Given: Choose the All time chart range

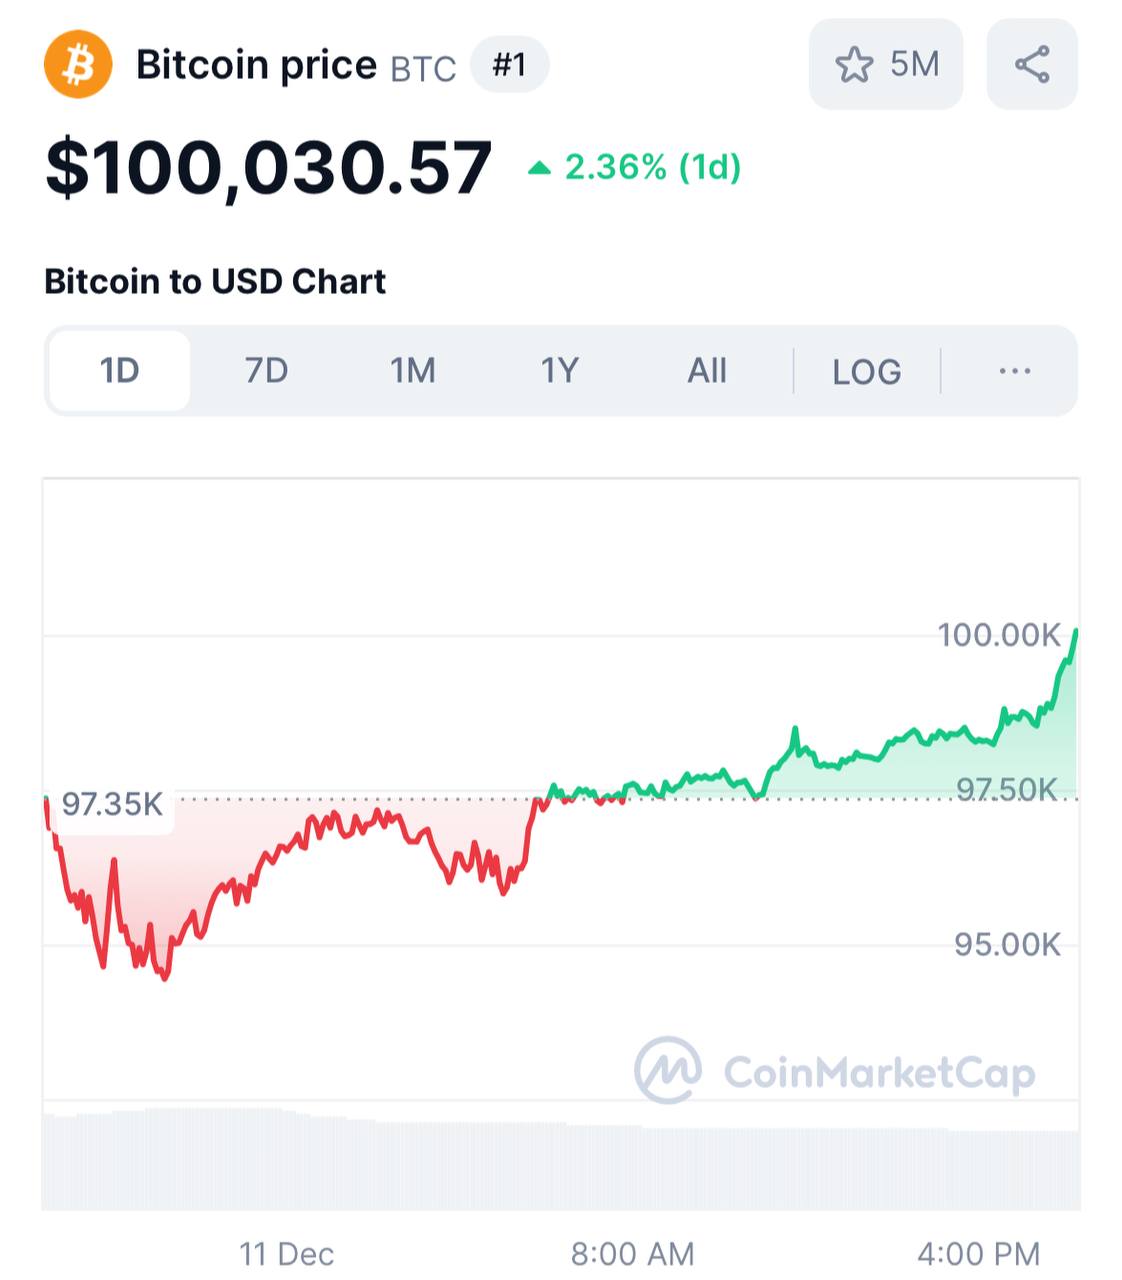Looking at the screenshot, I should 707,371.
